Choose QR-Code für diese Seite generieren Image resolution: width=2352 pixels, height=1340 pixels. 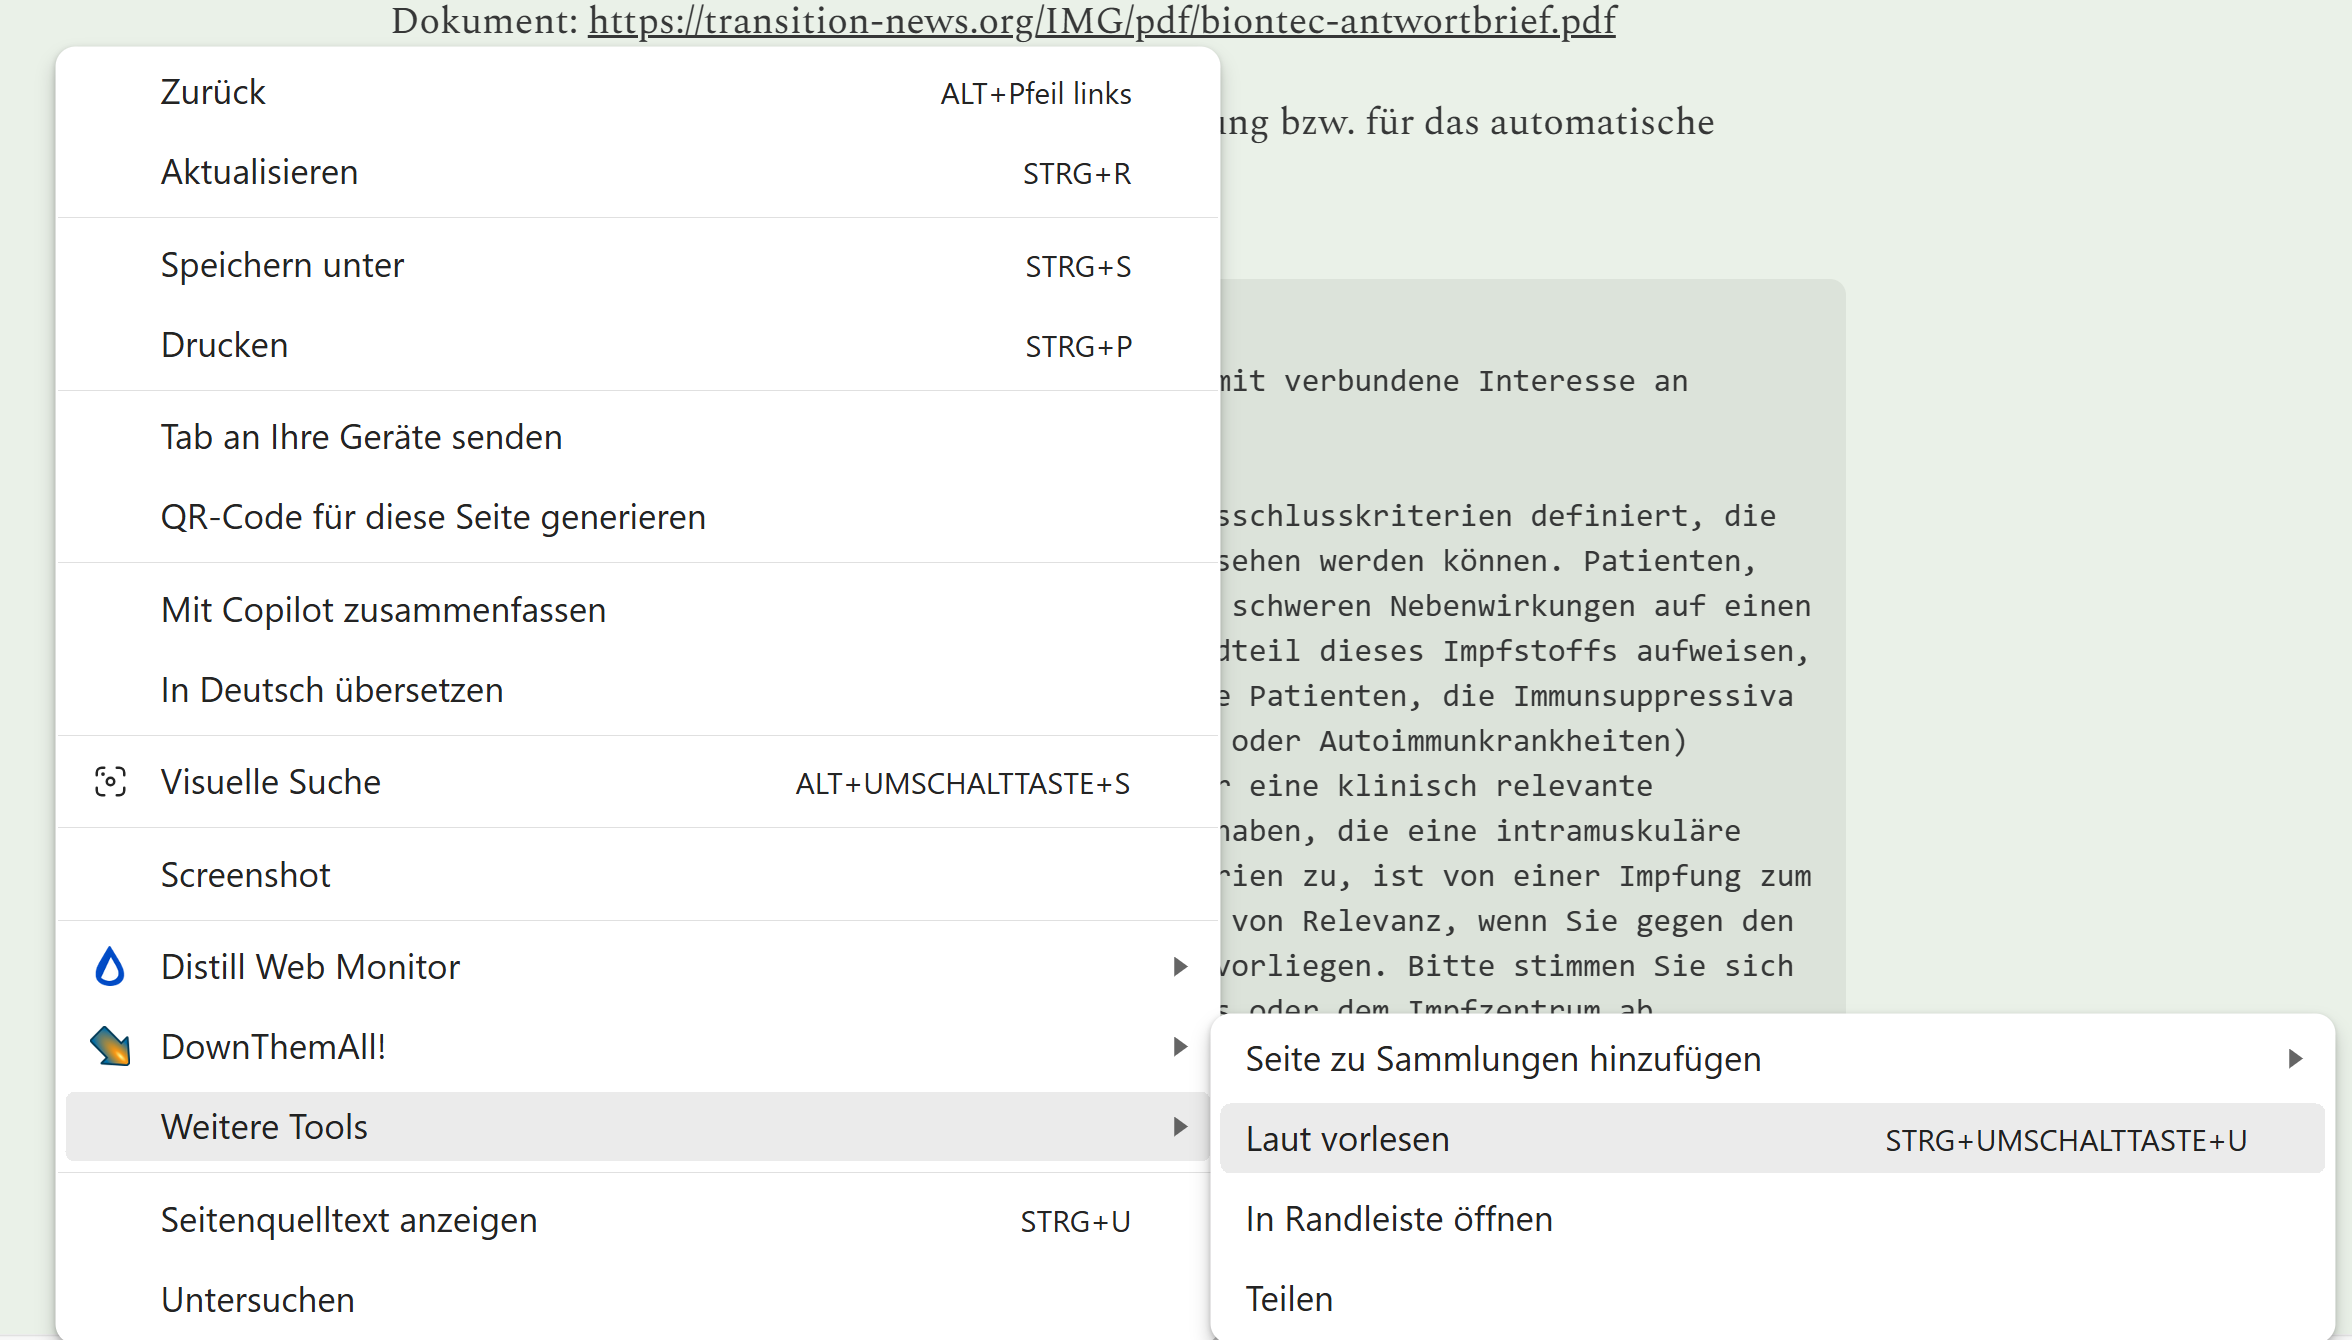point(433,517)
